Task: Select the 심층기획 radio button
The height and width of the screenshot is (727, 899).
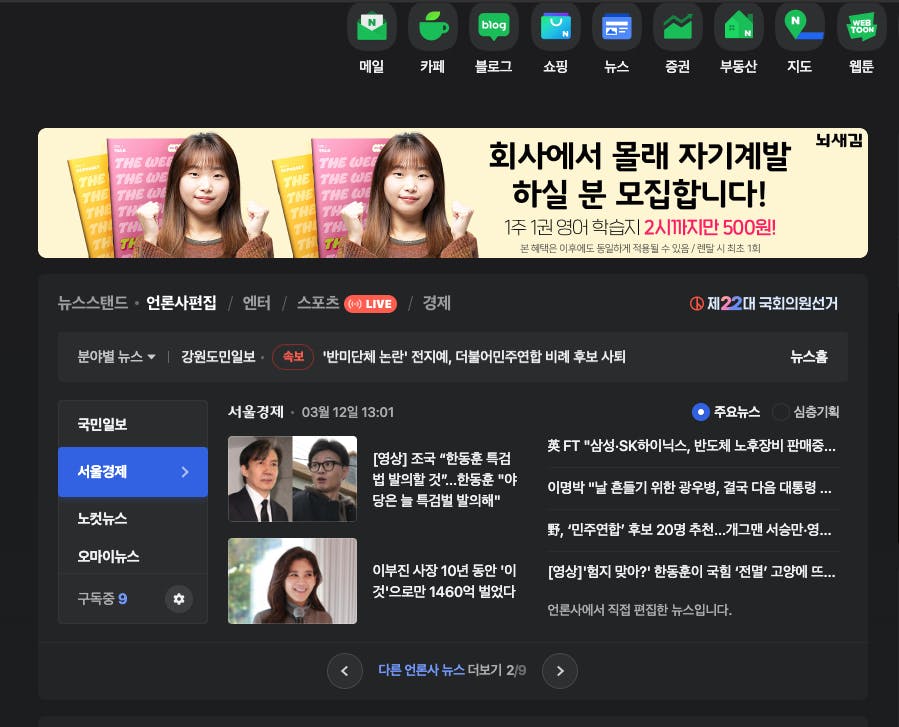Action: [x=780, y=412]
